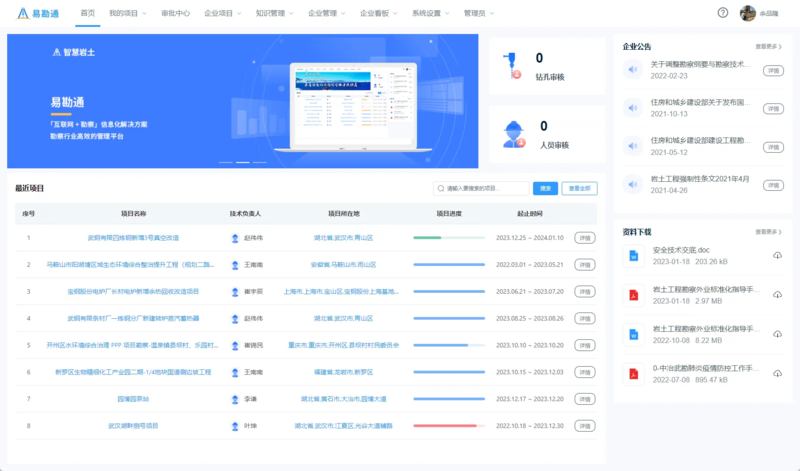Select the third banner carousel indicator
Image resolution: width=800 pixels, height=471 pixels.
[x=260, y=162]
